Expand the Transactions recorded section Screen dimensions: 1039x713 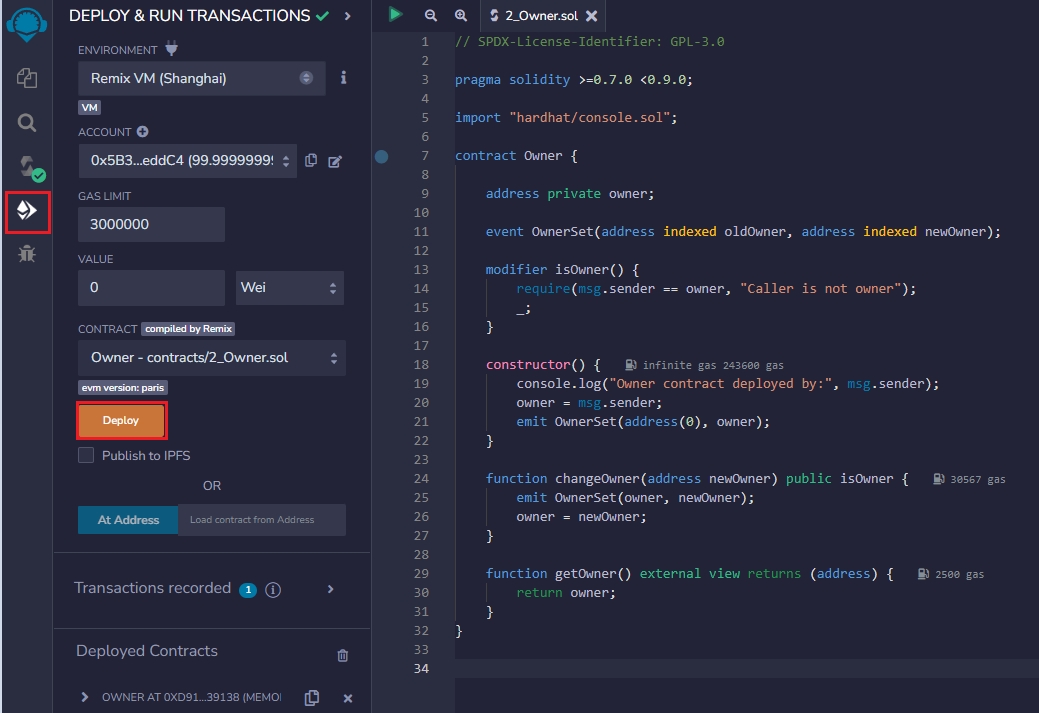(331, 589)
